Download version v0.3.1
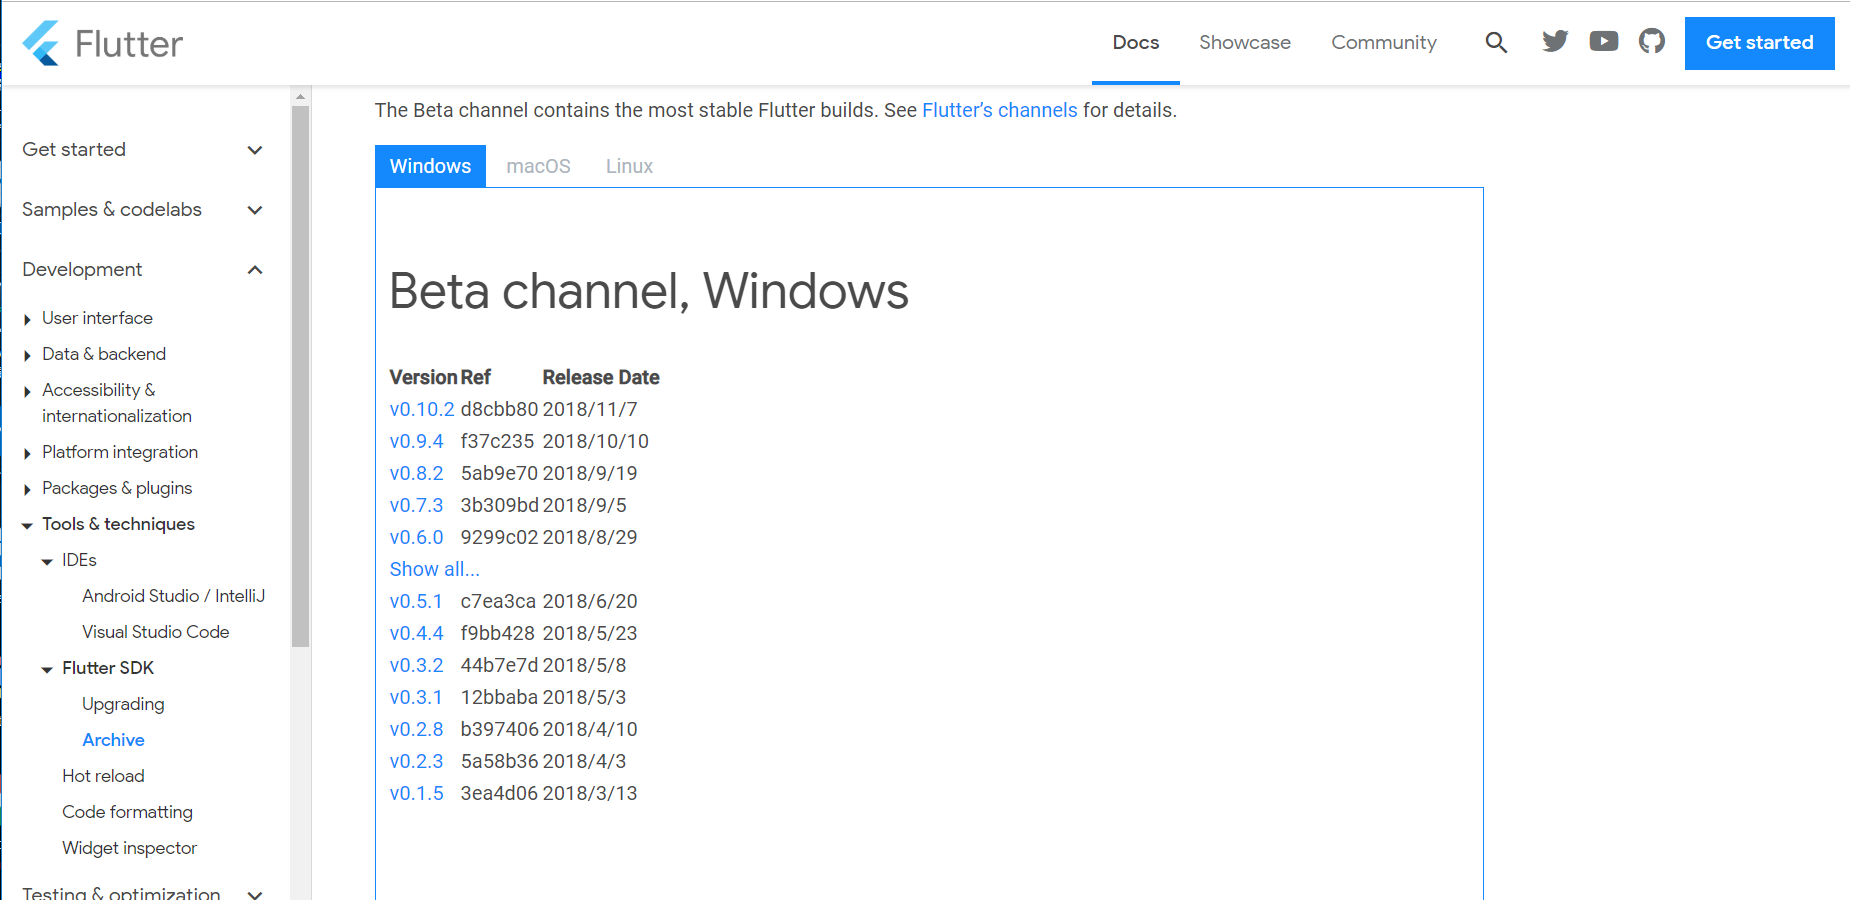The image size is (1850, 900). 416,697
